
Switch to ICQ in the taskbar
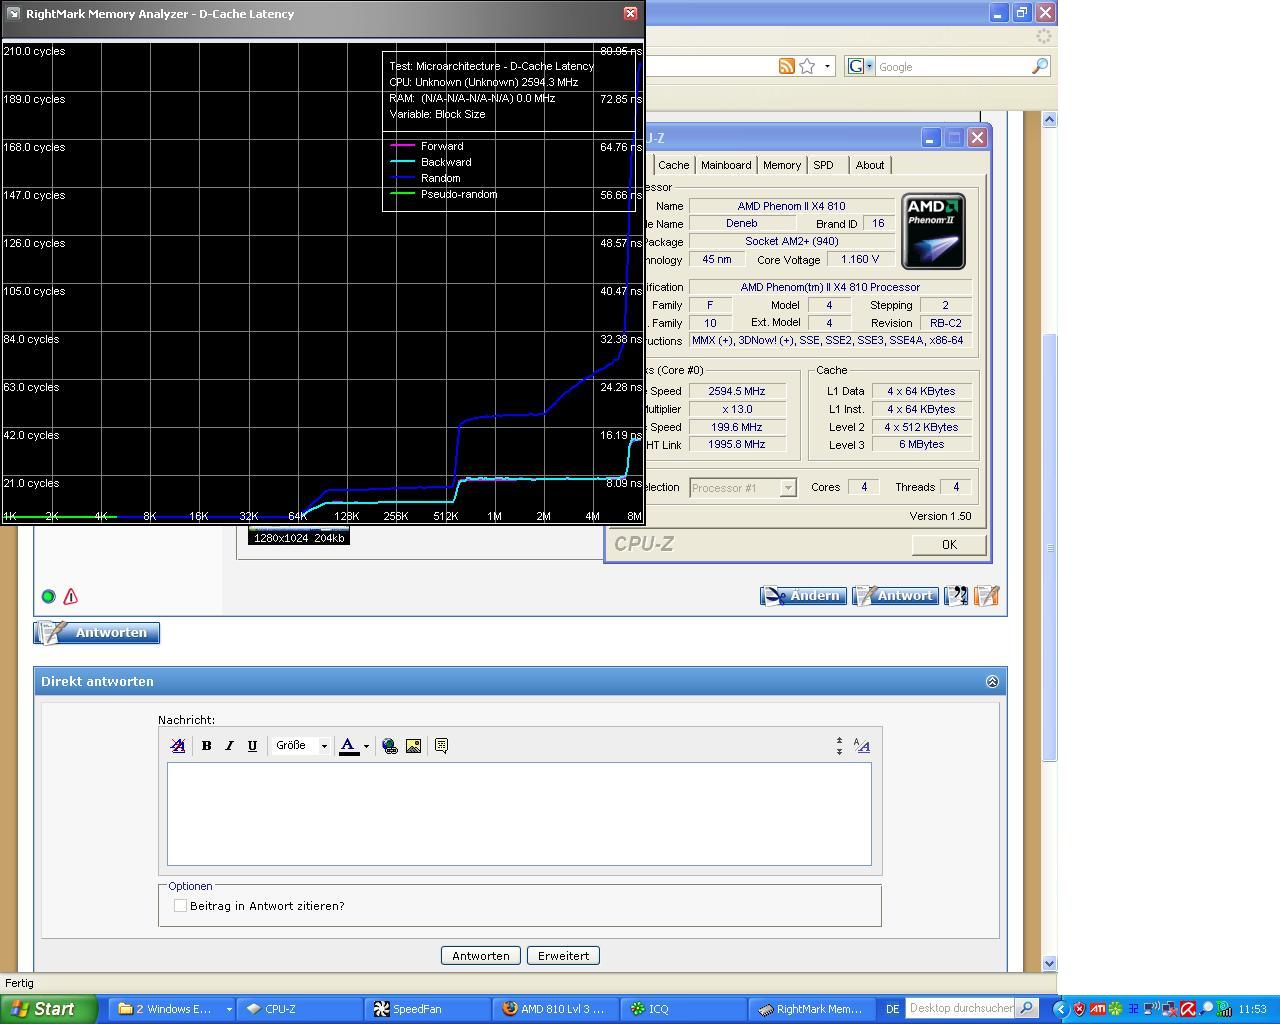685,1009
